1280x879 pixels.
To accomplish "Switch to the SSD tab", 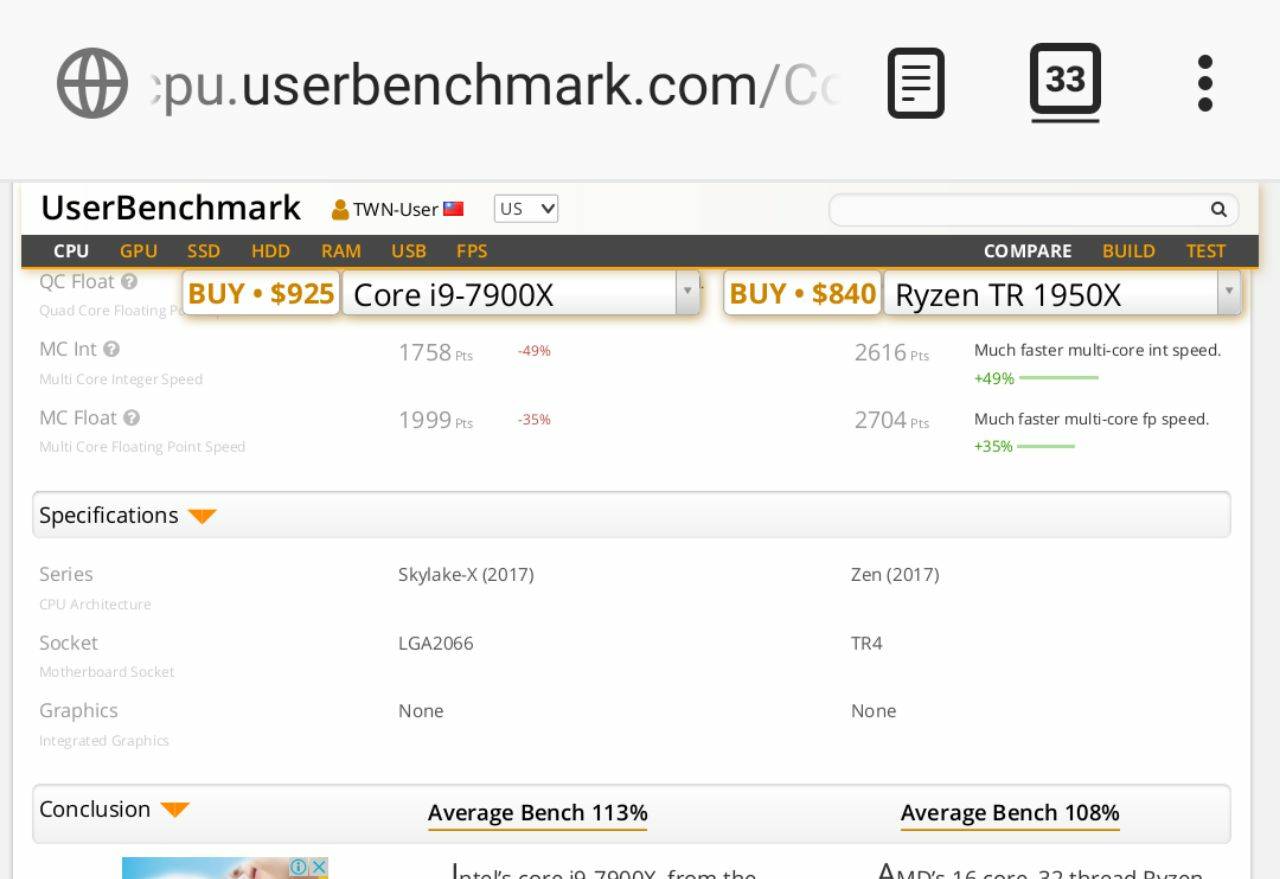I will tap(203, 251).
